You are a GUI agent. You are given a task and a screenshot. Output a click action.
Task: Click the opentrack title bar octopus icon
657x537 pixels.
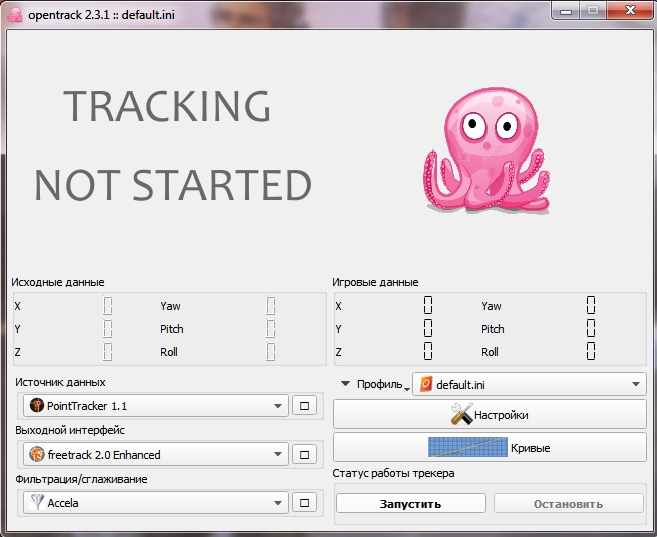15,15
